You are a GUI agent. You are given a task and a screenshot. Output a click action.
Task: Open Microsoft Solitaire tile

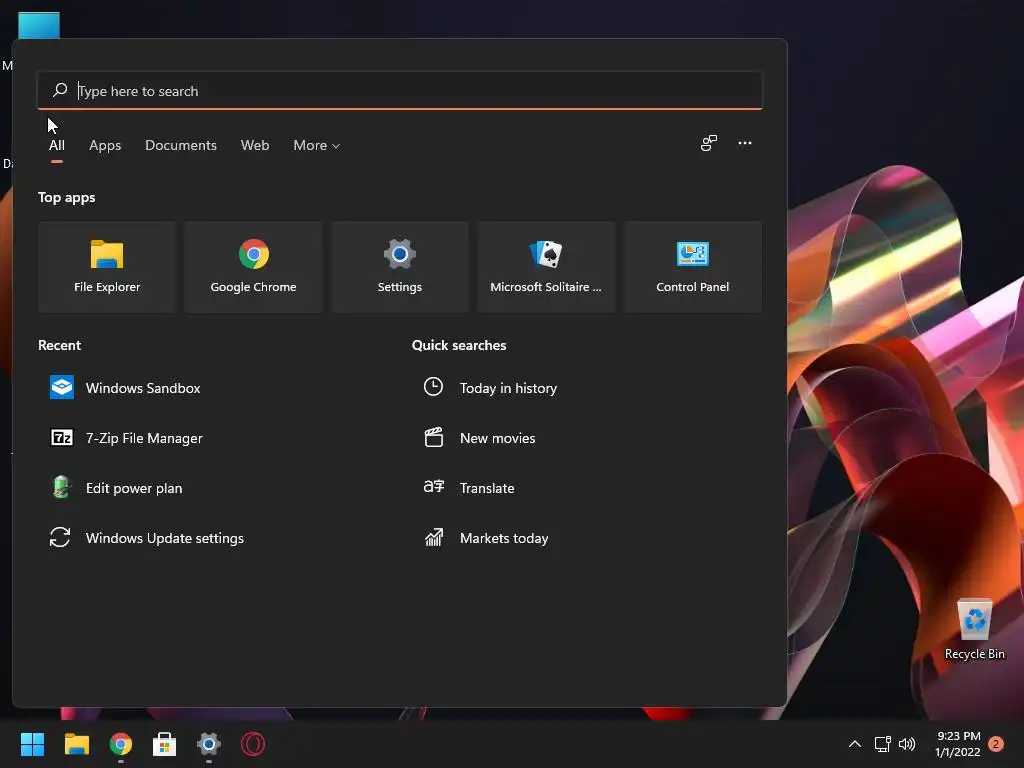[x=546, y=266]
